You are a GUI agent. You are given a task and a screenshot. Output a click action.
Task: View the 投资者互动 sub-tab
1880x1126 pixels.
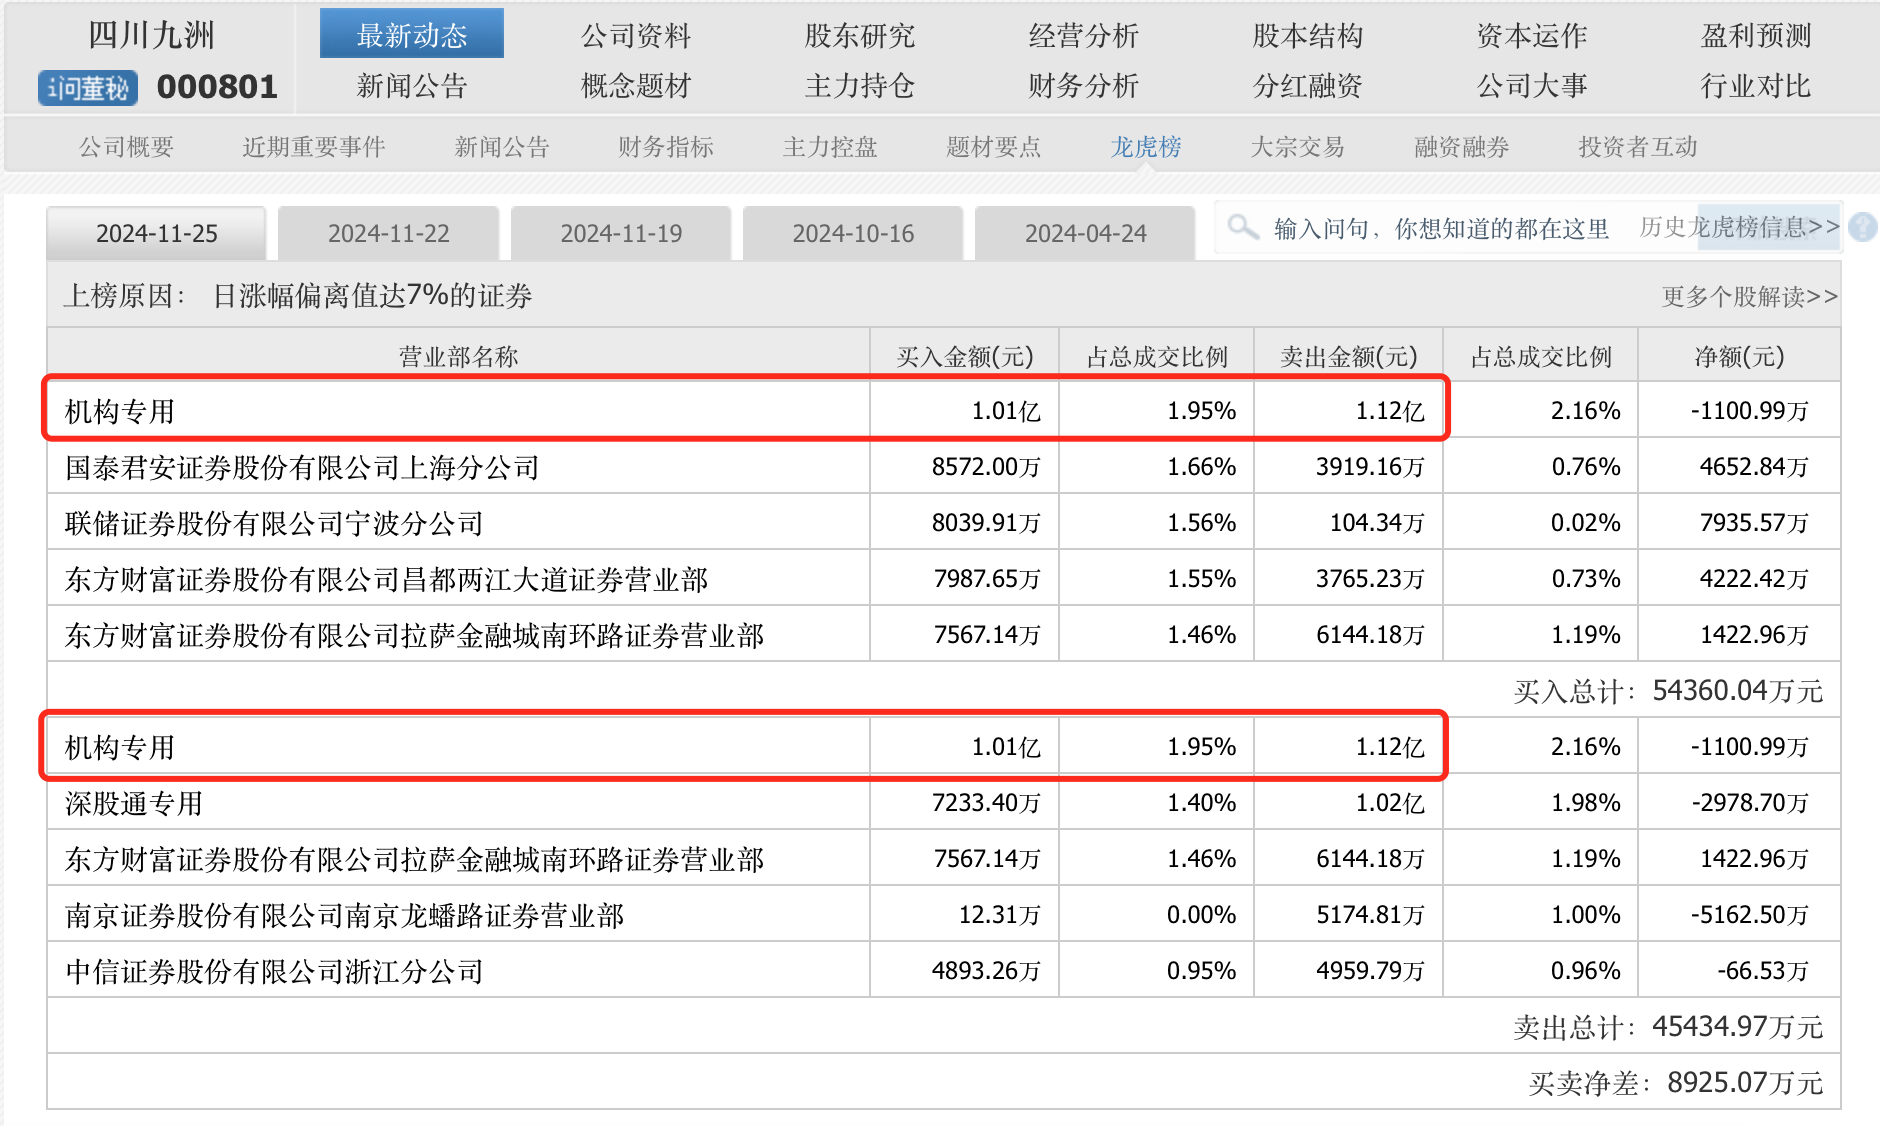1637,147
